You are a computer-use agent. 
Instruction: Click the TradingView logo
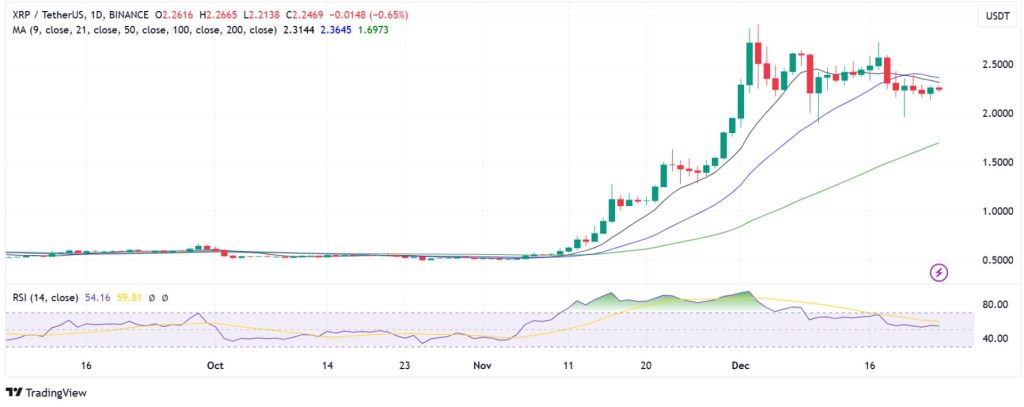pyautogui.click(x=45, y=391)
